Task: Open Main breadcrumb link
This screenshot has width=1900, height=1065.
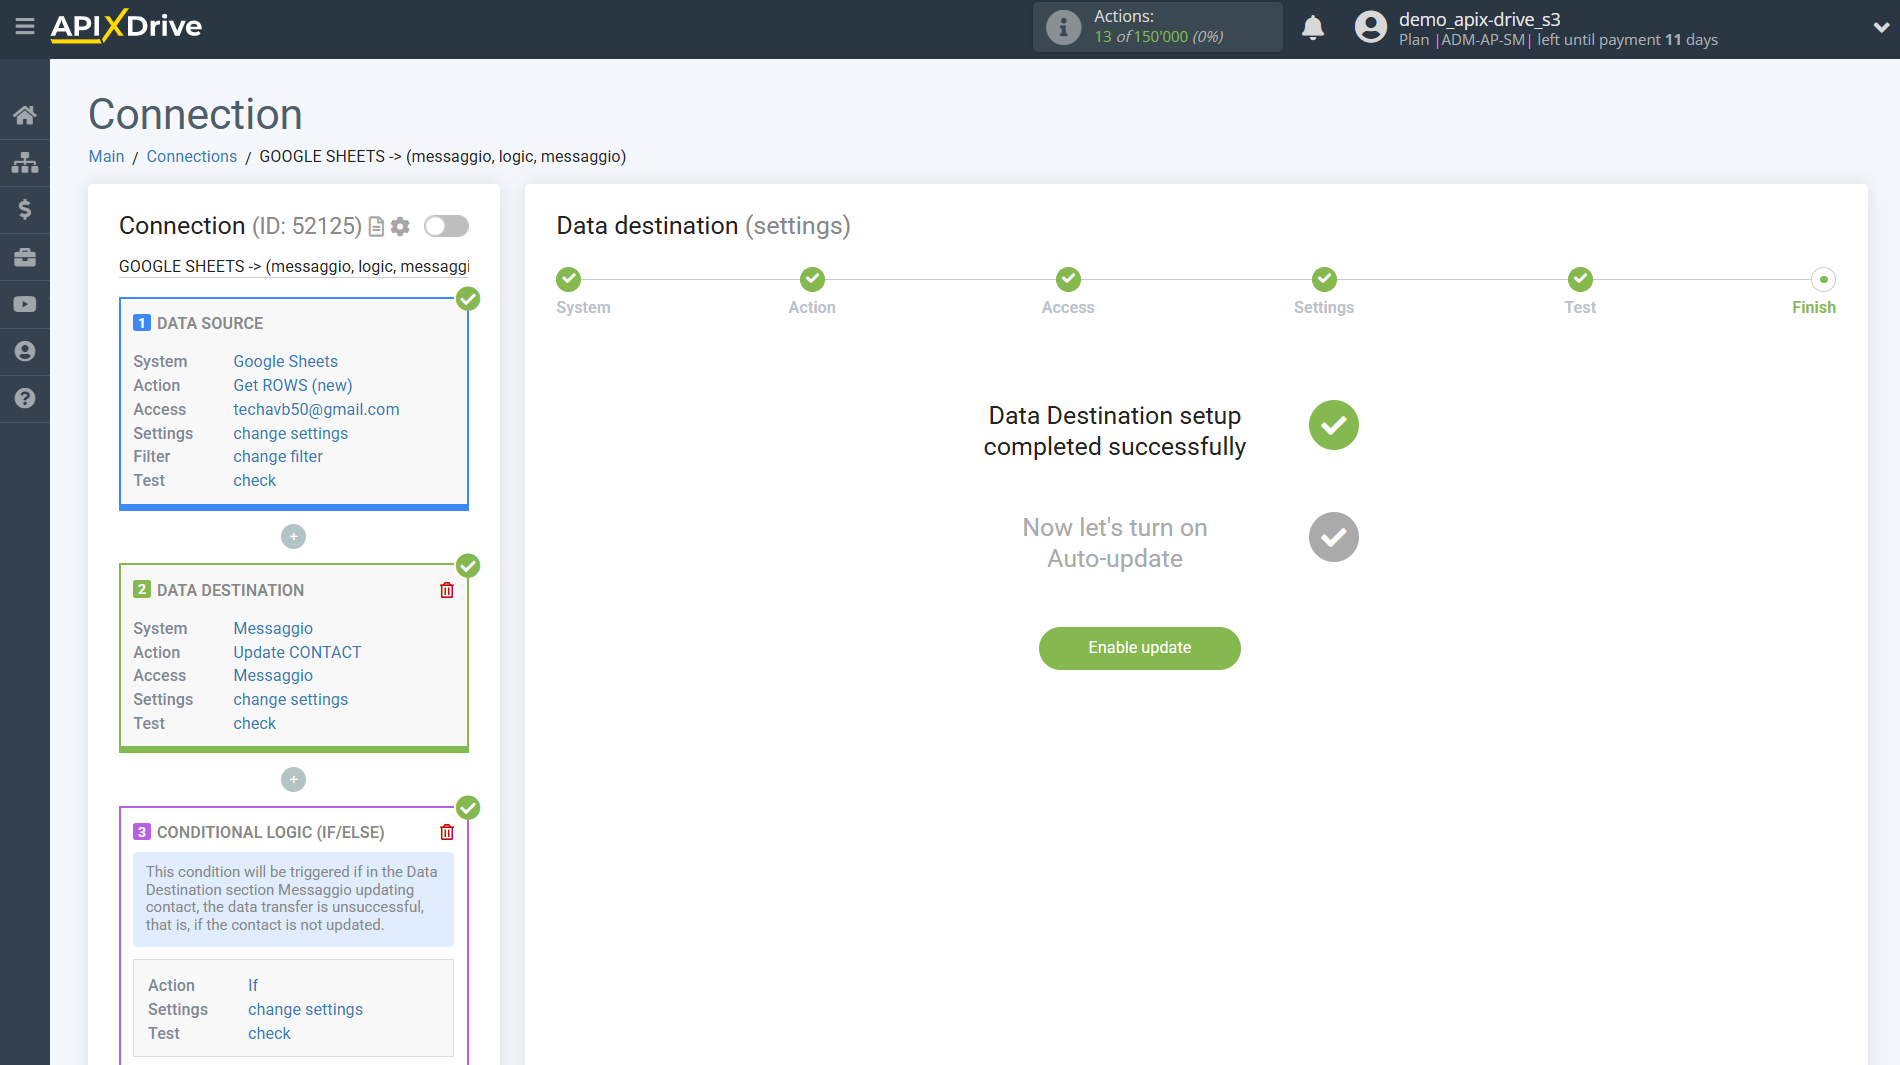Action: [106, 156]
